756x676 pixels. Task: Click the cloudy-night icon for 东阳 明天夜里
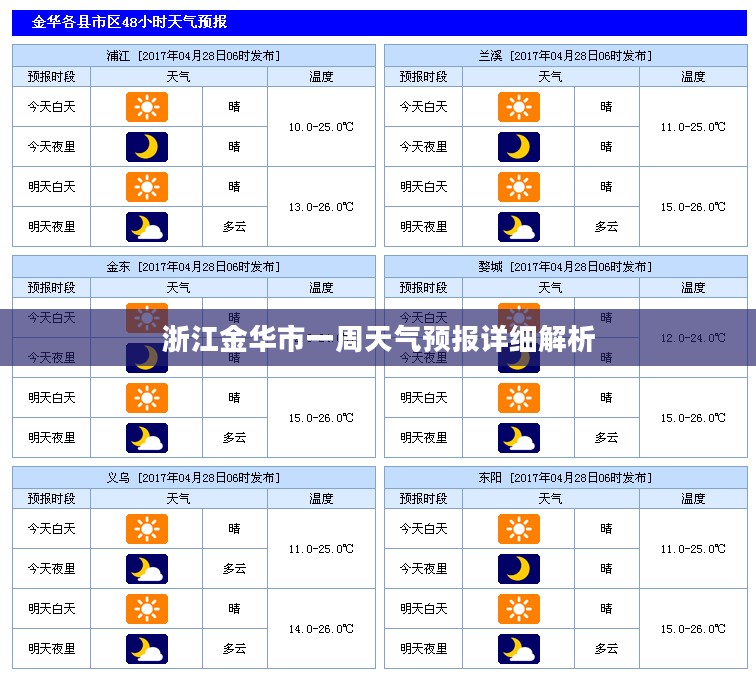[x=519, y=649]
